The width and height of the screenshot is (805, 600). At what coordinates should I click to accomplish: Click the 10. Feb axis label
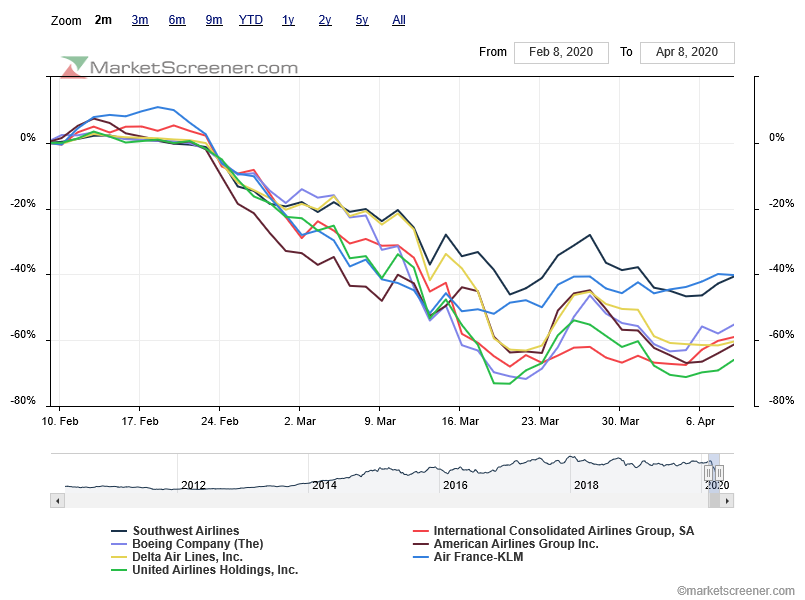pyautogui.click(x=60, y=421)
